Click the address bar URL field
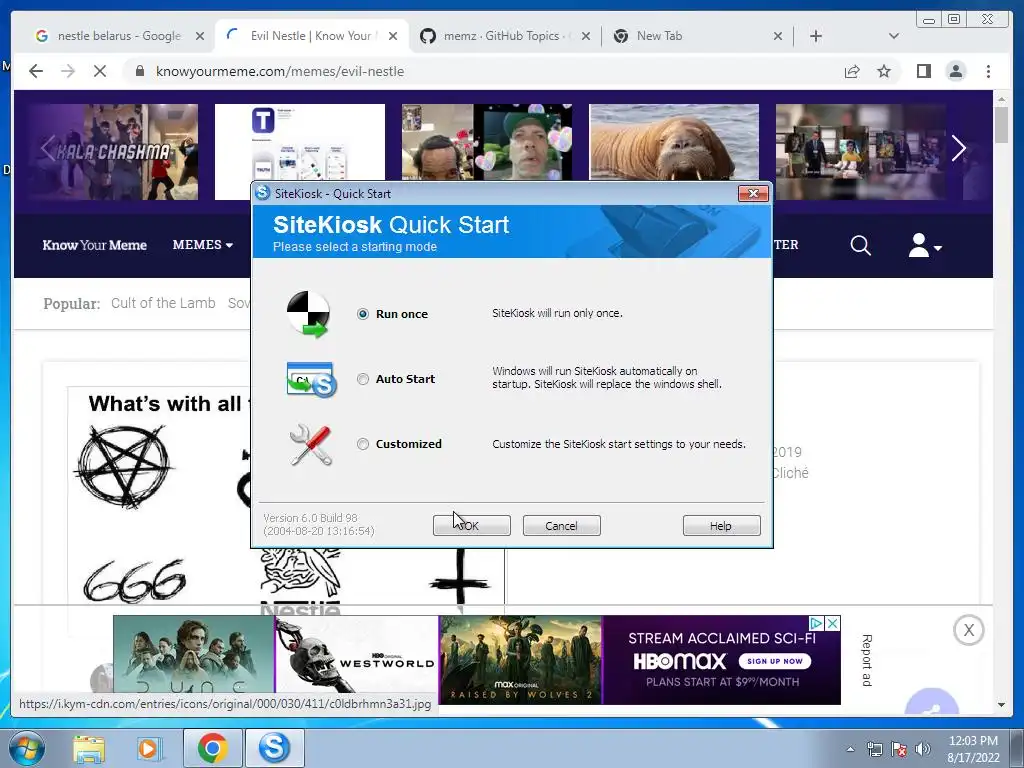Viewport: 1024px width, 768px height. (x=483, y=71)
